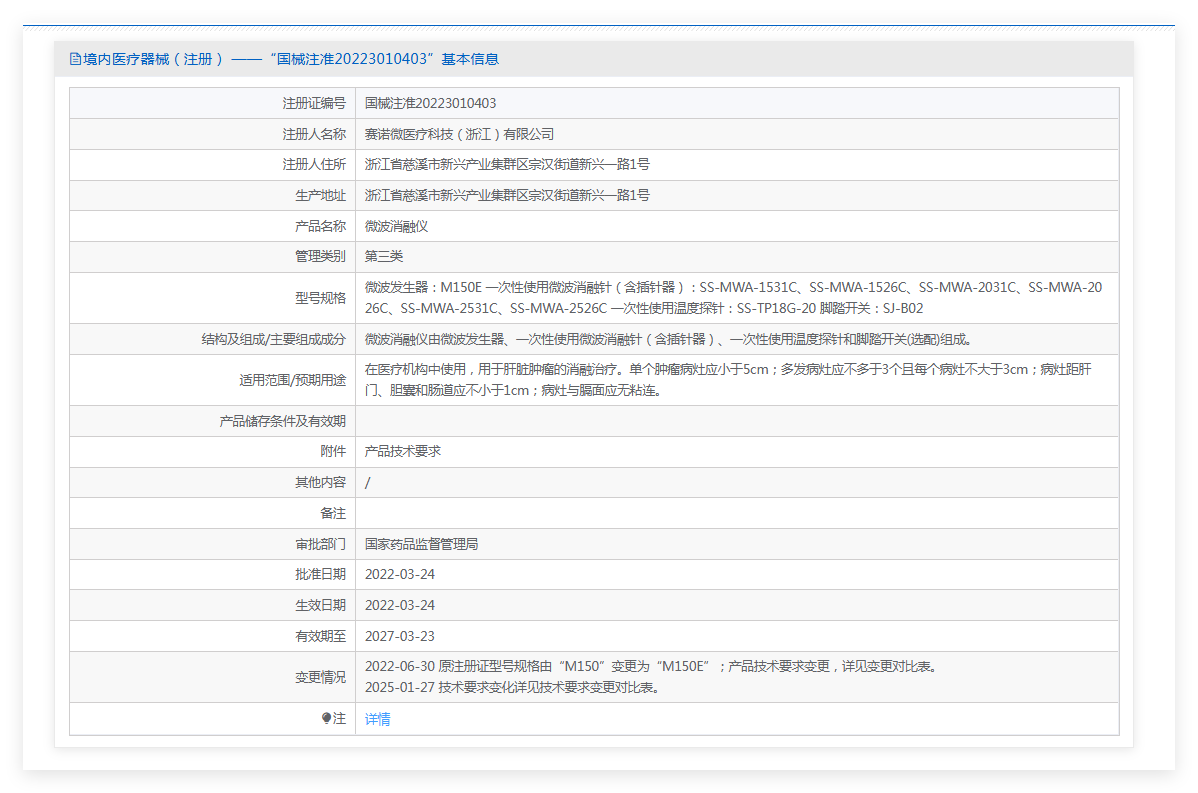Click registration number 国械注准20223010403 in table
The width and height of the screenshot is (1198, 793).
click(x=430, y=103)
